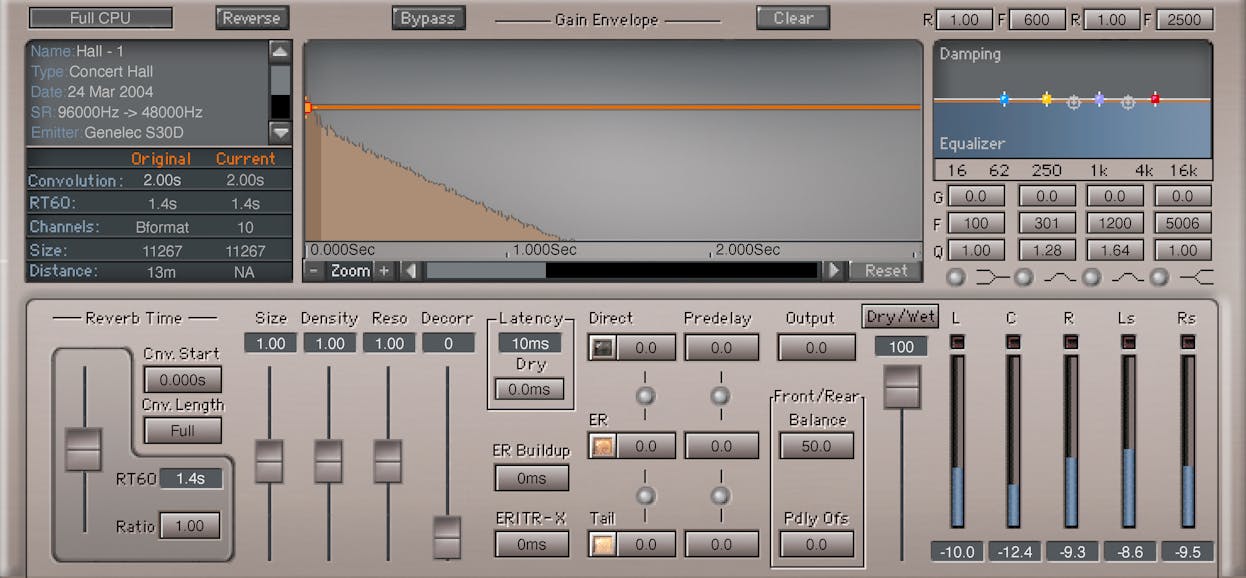The image size is (1246, 578).
Task: Open the Cnv. Length Full selector
Action: click(x=183, y=431)
